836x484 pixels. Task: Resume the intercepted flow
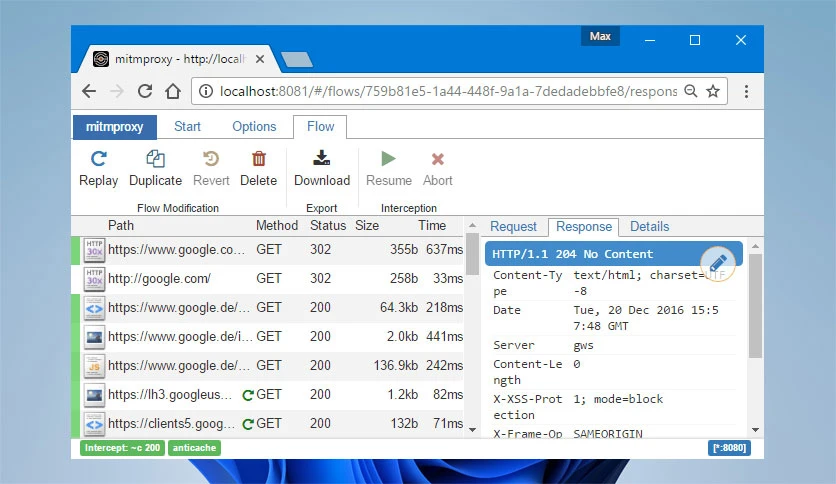(389, 168)
